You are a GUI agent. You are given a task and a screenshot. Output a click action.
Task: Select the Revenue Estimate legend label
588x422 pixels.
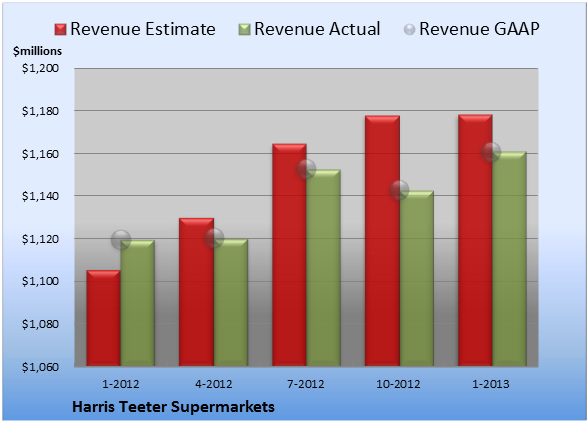pyautogui.click(x=143, y=29)
